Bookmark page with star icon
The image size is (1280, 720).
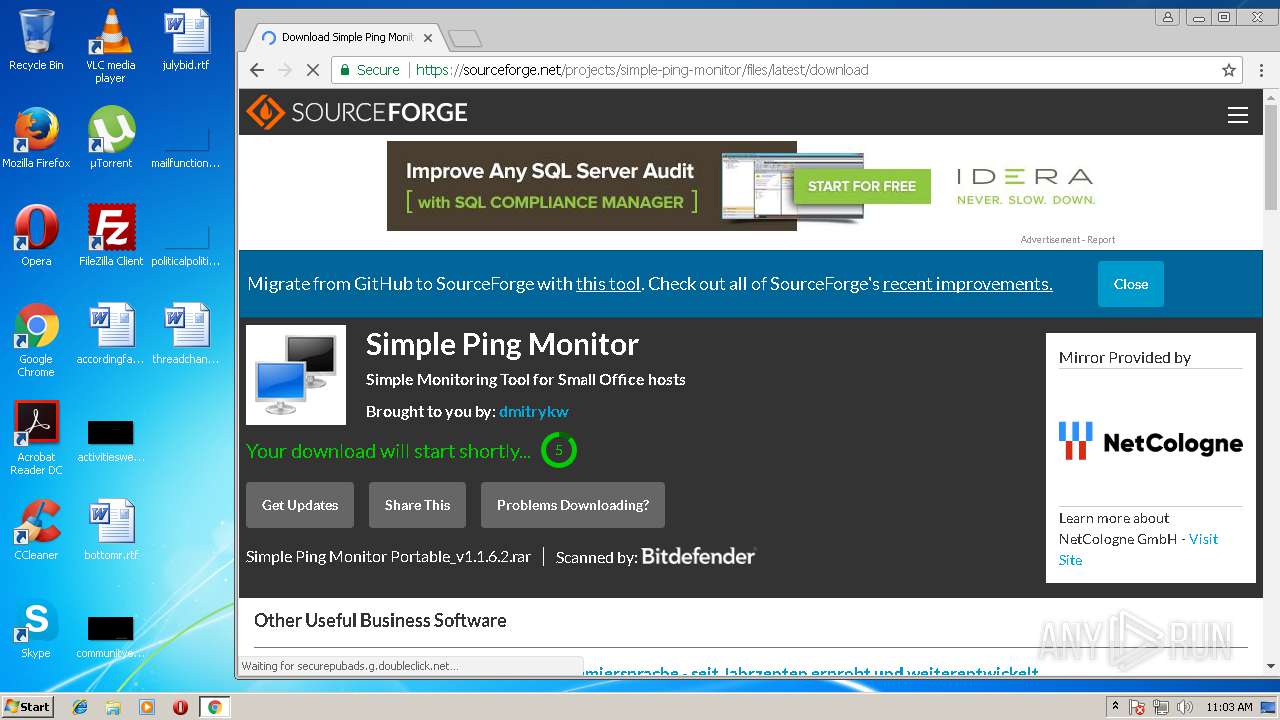pos(1229,70)
